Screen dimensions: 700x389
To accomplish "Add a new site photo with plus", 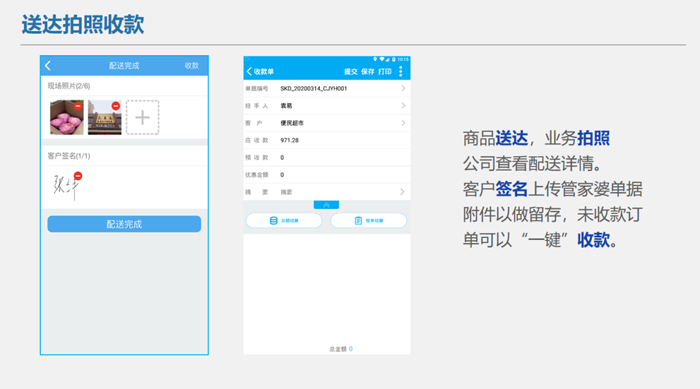I will click(142, 117).
